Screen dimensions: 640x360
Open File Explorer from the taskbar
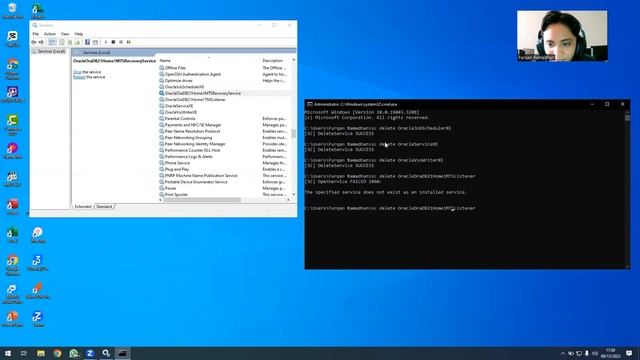pos(41,353)
